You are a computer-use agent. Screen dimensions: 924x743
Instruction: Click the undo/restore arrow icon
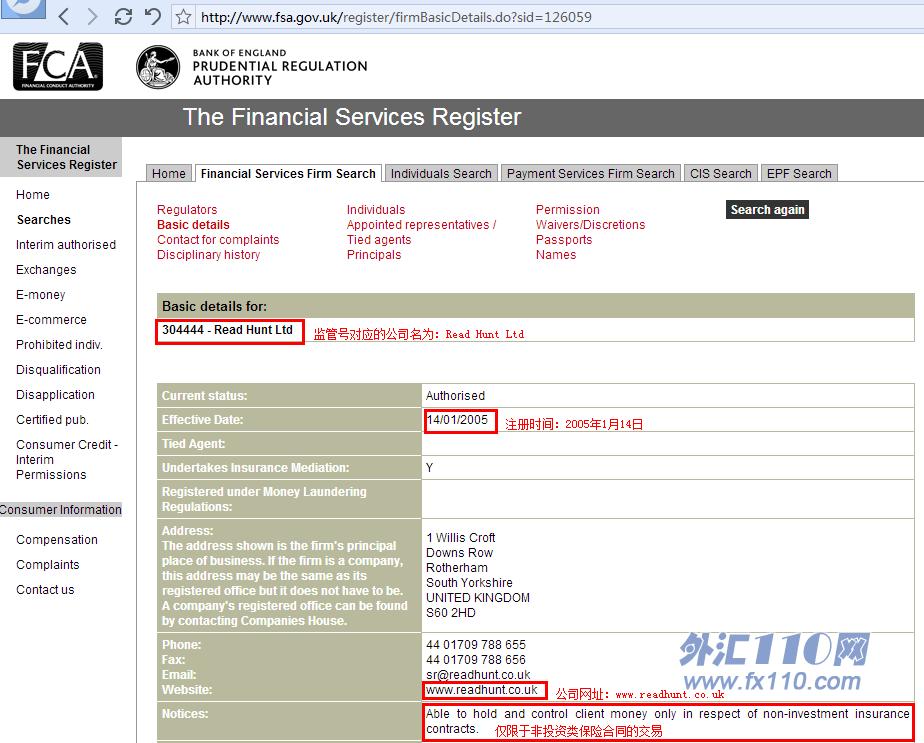[153, 16]
